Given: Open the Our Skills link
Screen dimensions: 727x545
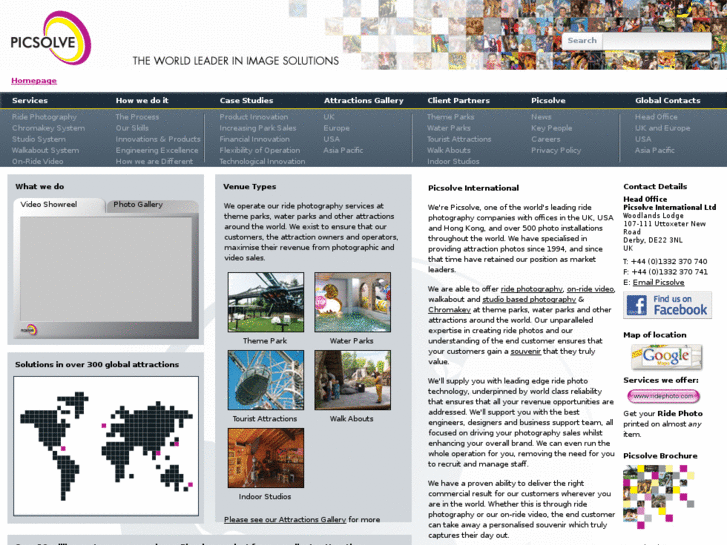Looking at the screenshot, I should coord(132,128).
